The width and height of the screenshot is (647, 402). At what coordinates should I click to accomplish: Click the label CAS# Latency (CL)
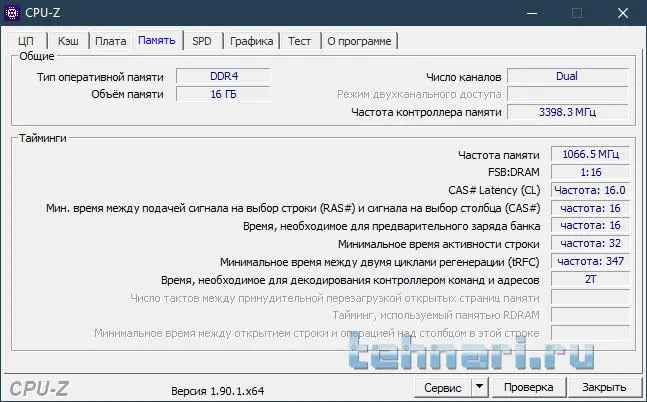[x=494, y=190]
